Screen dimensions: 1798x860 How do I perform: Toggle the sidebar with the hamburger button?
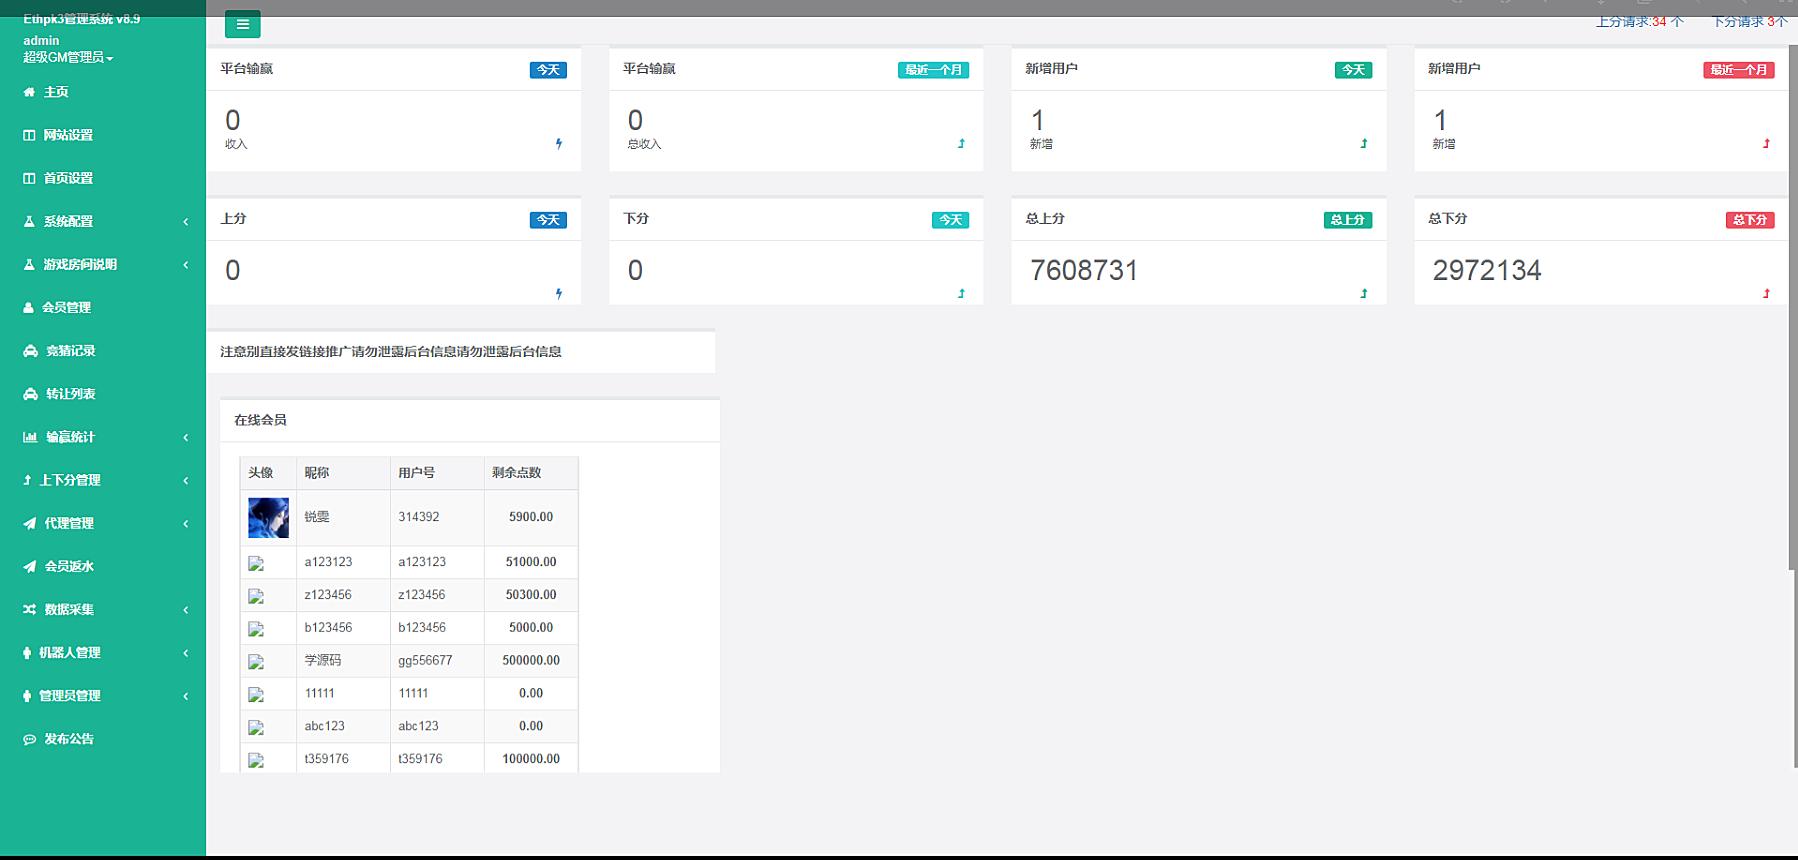pos(242,24)
